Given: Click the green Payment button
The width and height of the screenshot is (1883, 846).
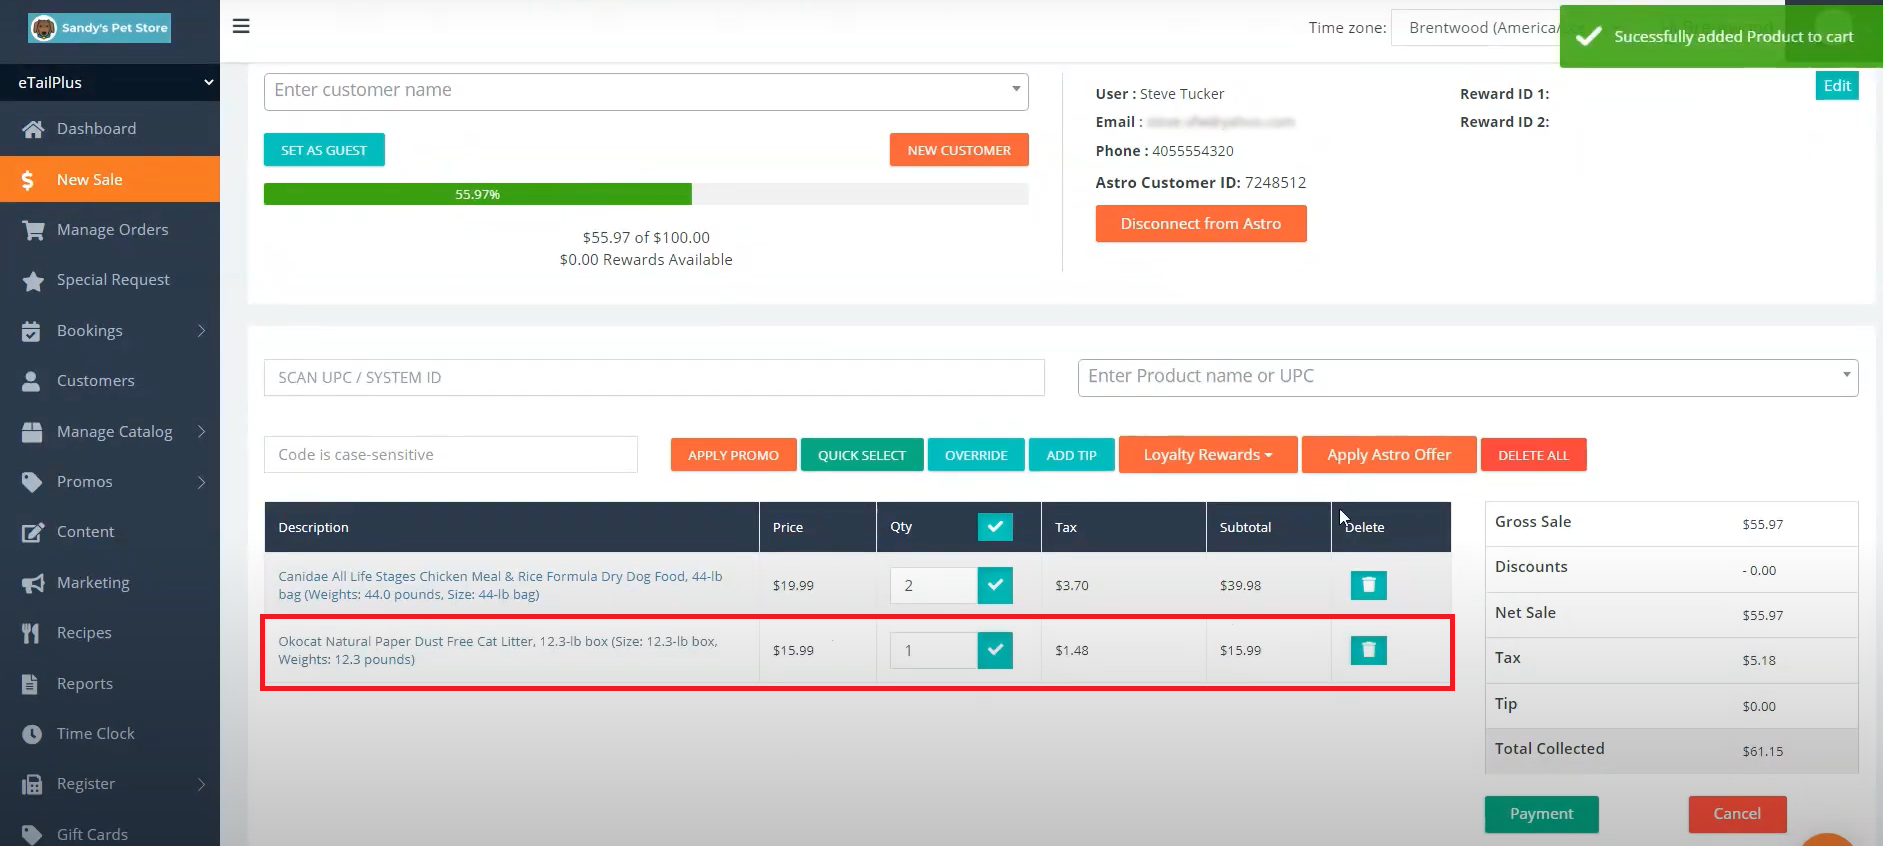Looking at the screenshot, I should pos(1541,814).
